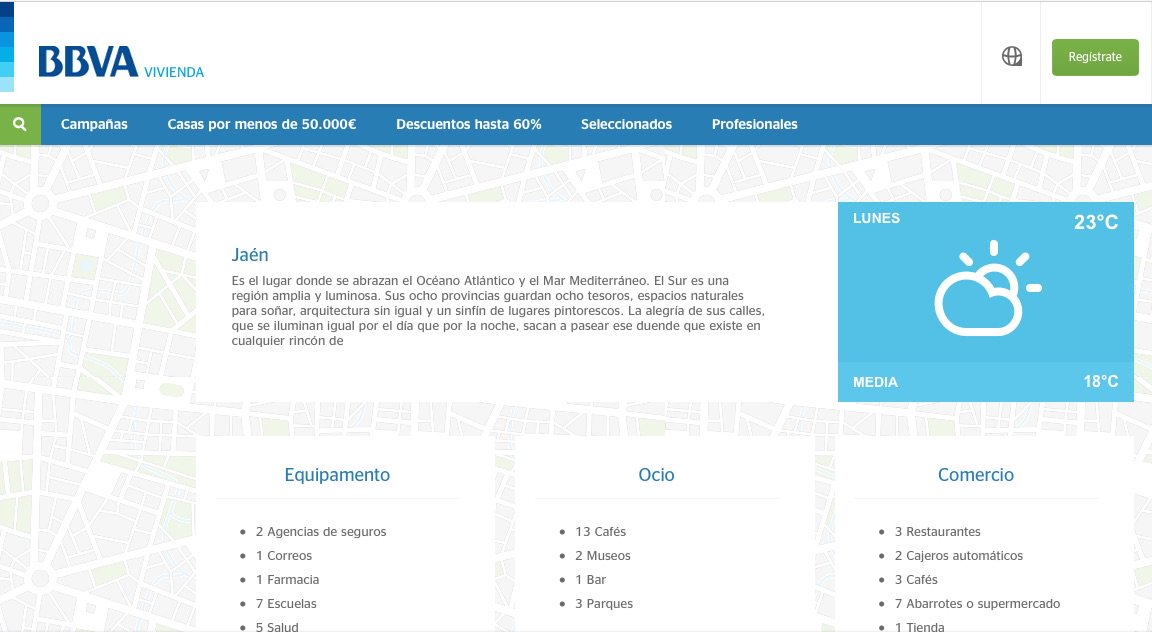Select '1 Correos' list item
This screenshot has height=632, width=1152.
[x=284, y=556]
